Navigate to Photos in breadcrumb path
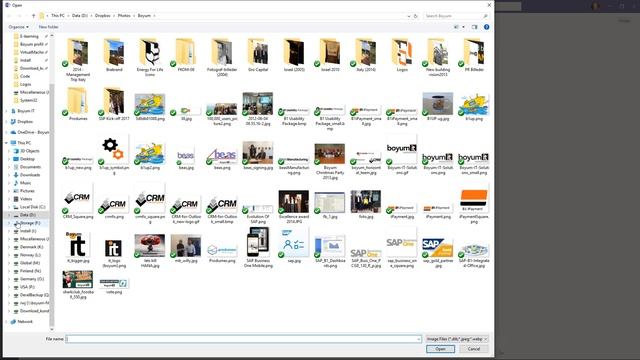 point(124,16)
